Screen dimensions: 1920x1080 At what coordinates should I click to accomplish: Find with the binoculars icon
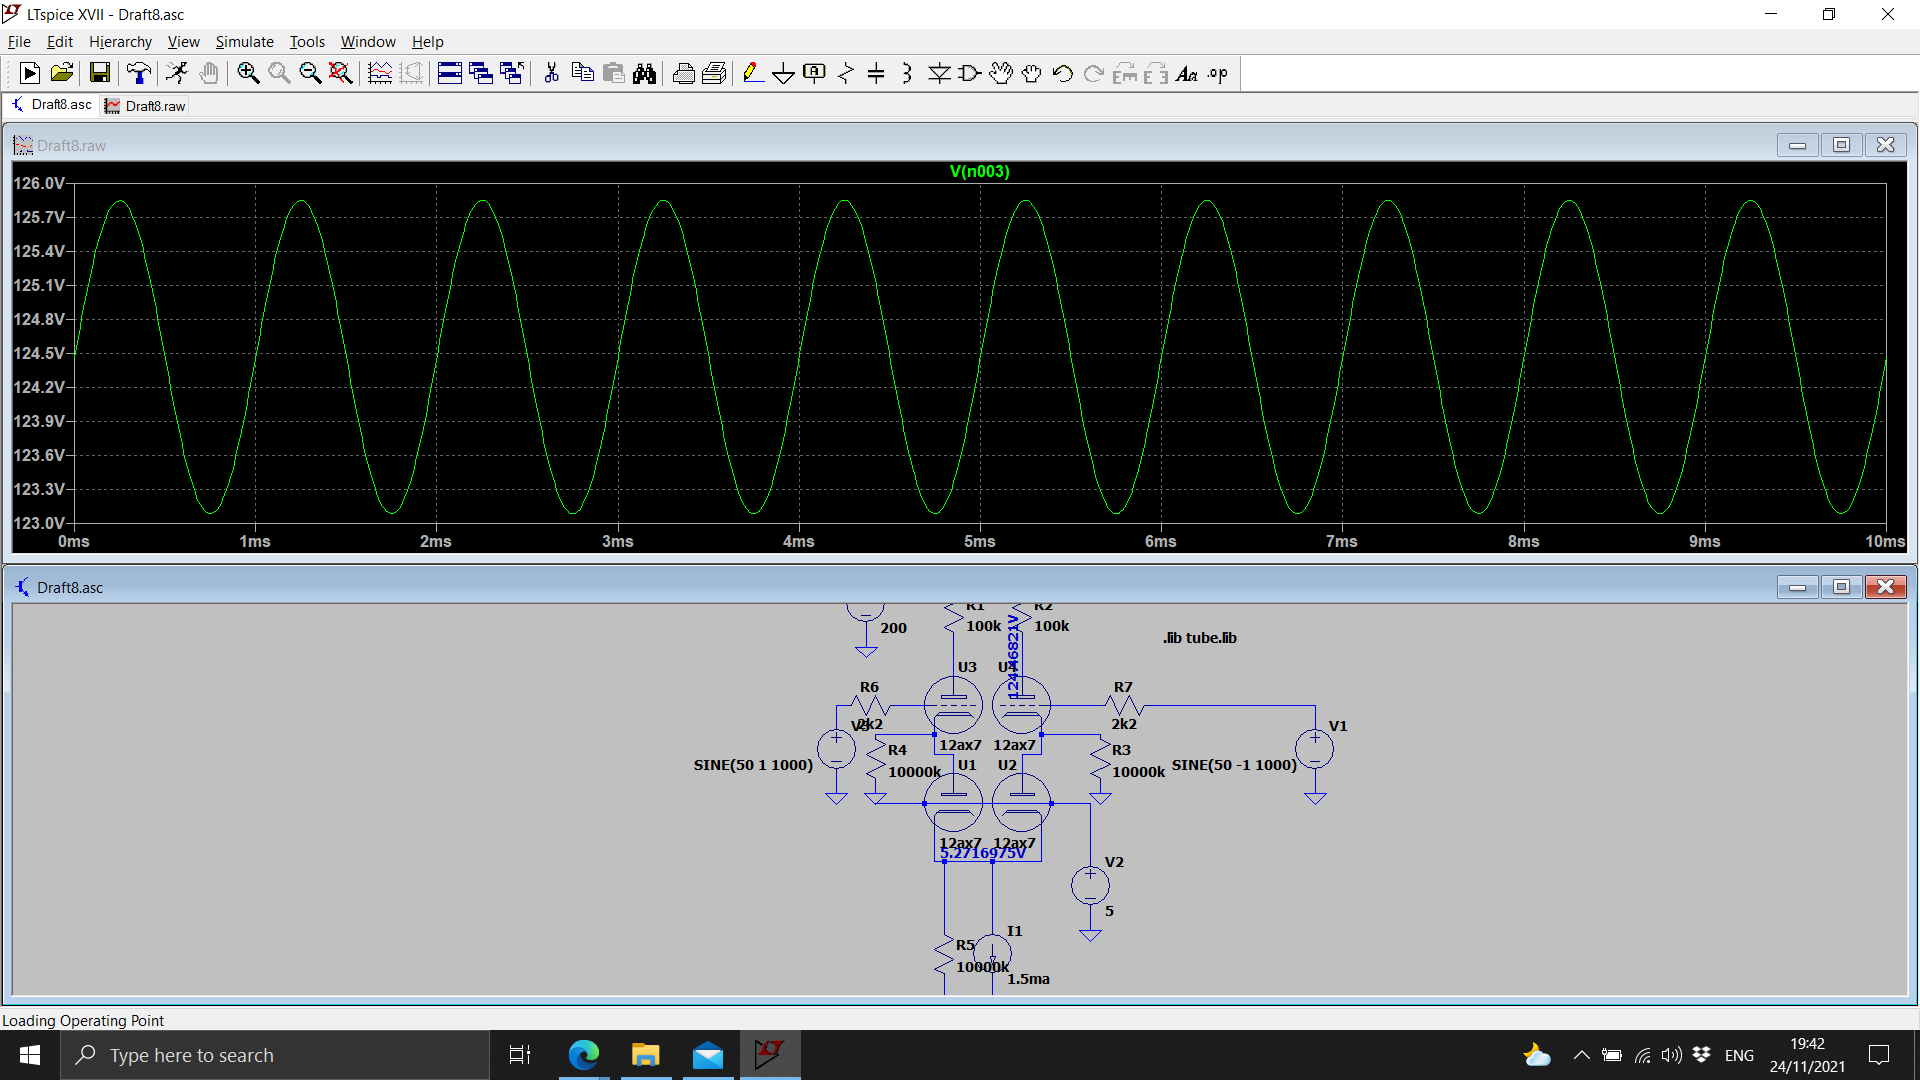[x=645, y=73]
